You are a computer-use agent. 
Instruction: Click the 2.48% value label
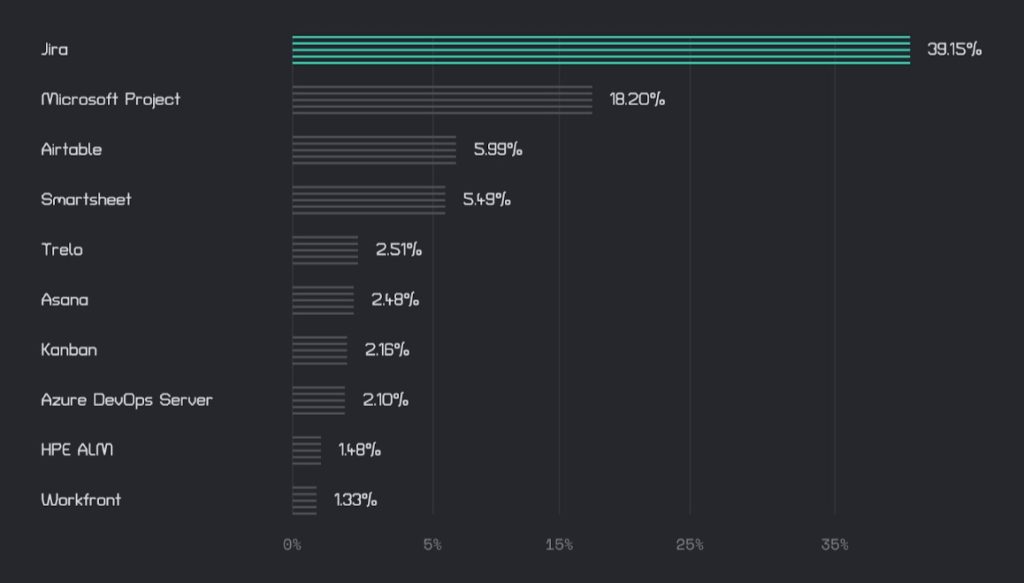tap(395, 300)
